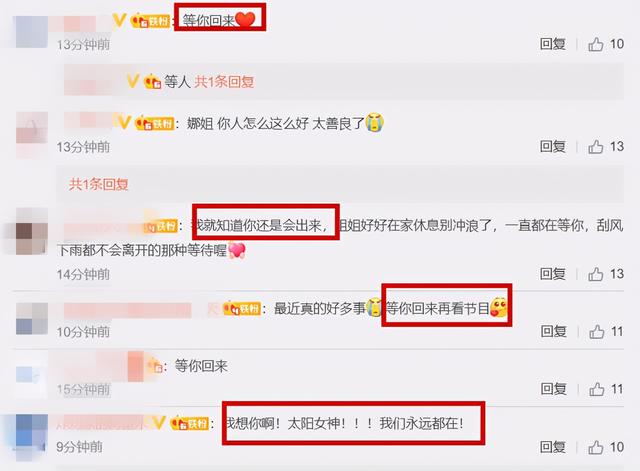
Task: Like the '最近真的好多事' comment
Action: click(x=597, y=331)
